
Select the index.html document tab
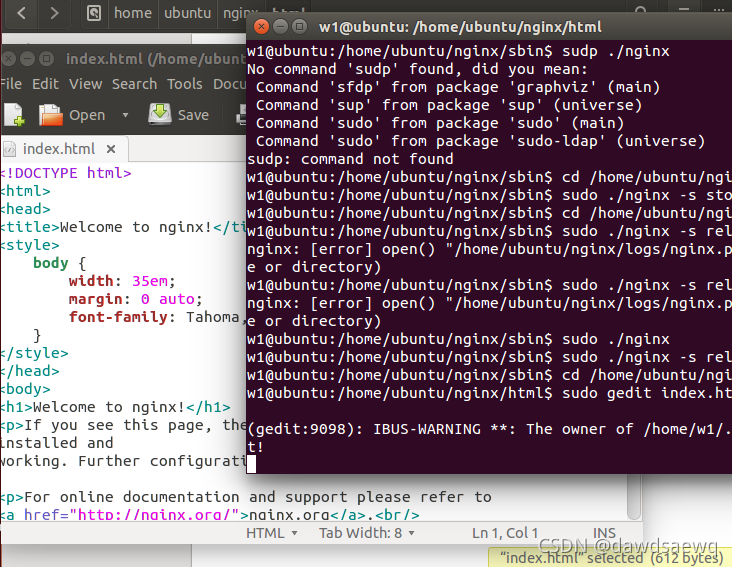click(59, 149)
